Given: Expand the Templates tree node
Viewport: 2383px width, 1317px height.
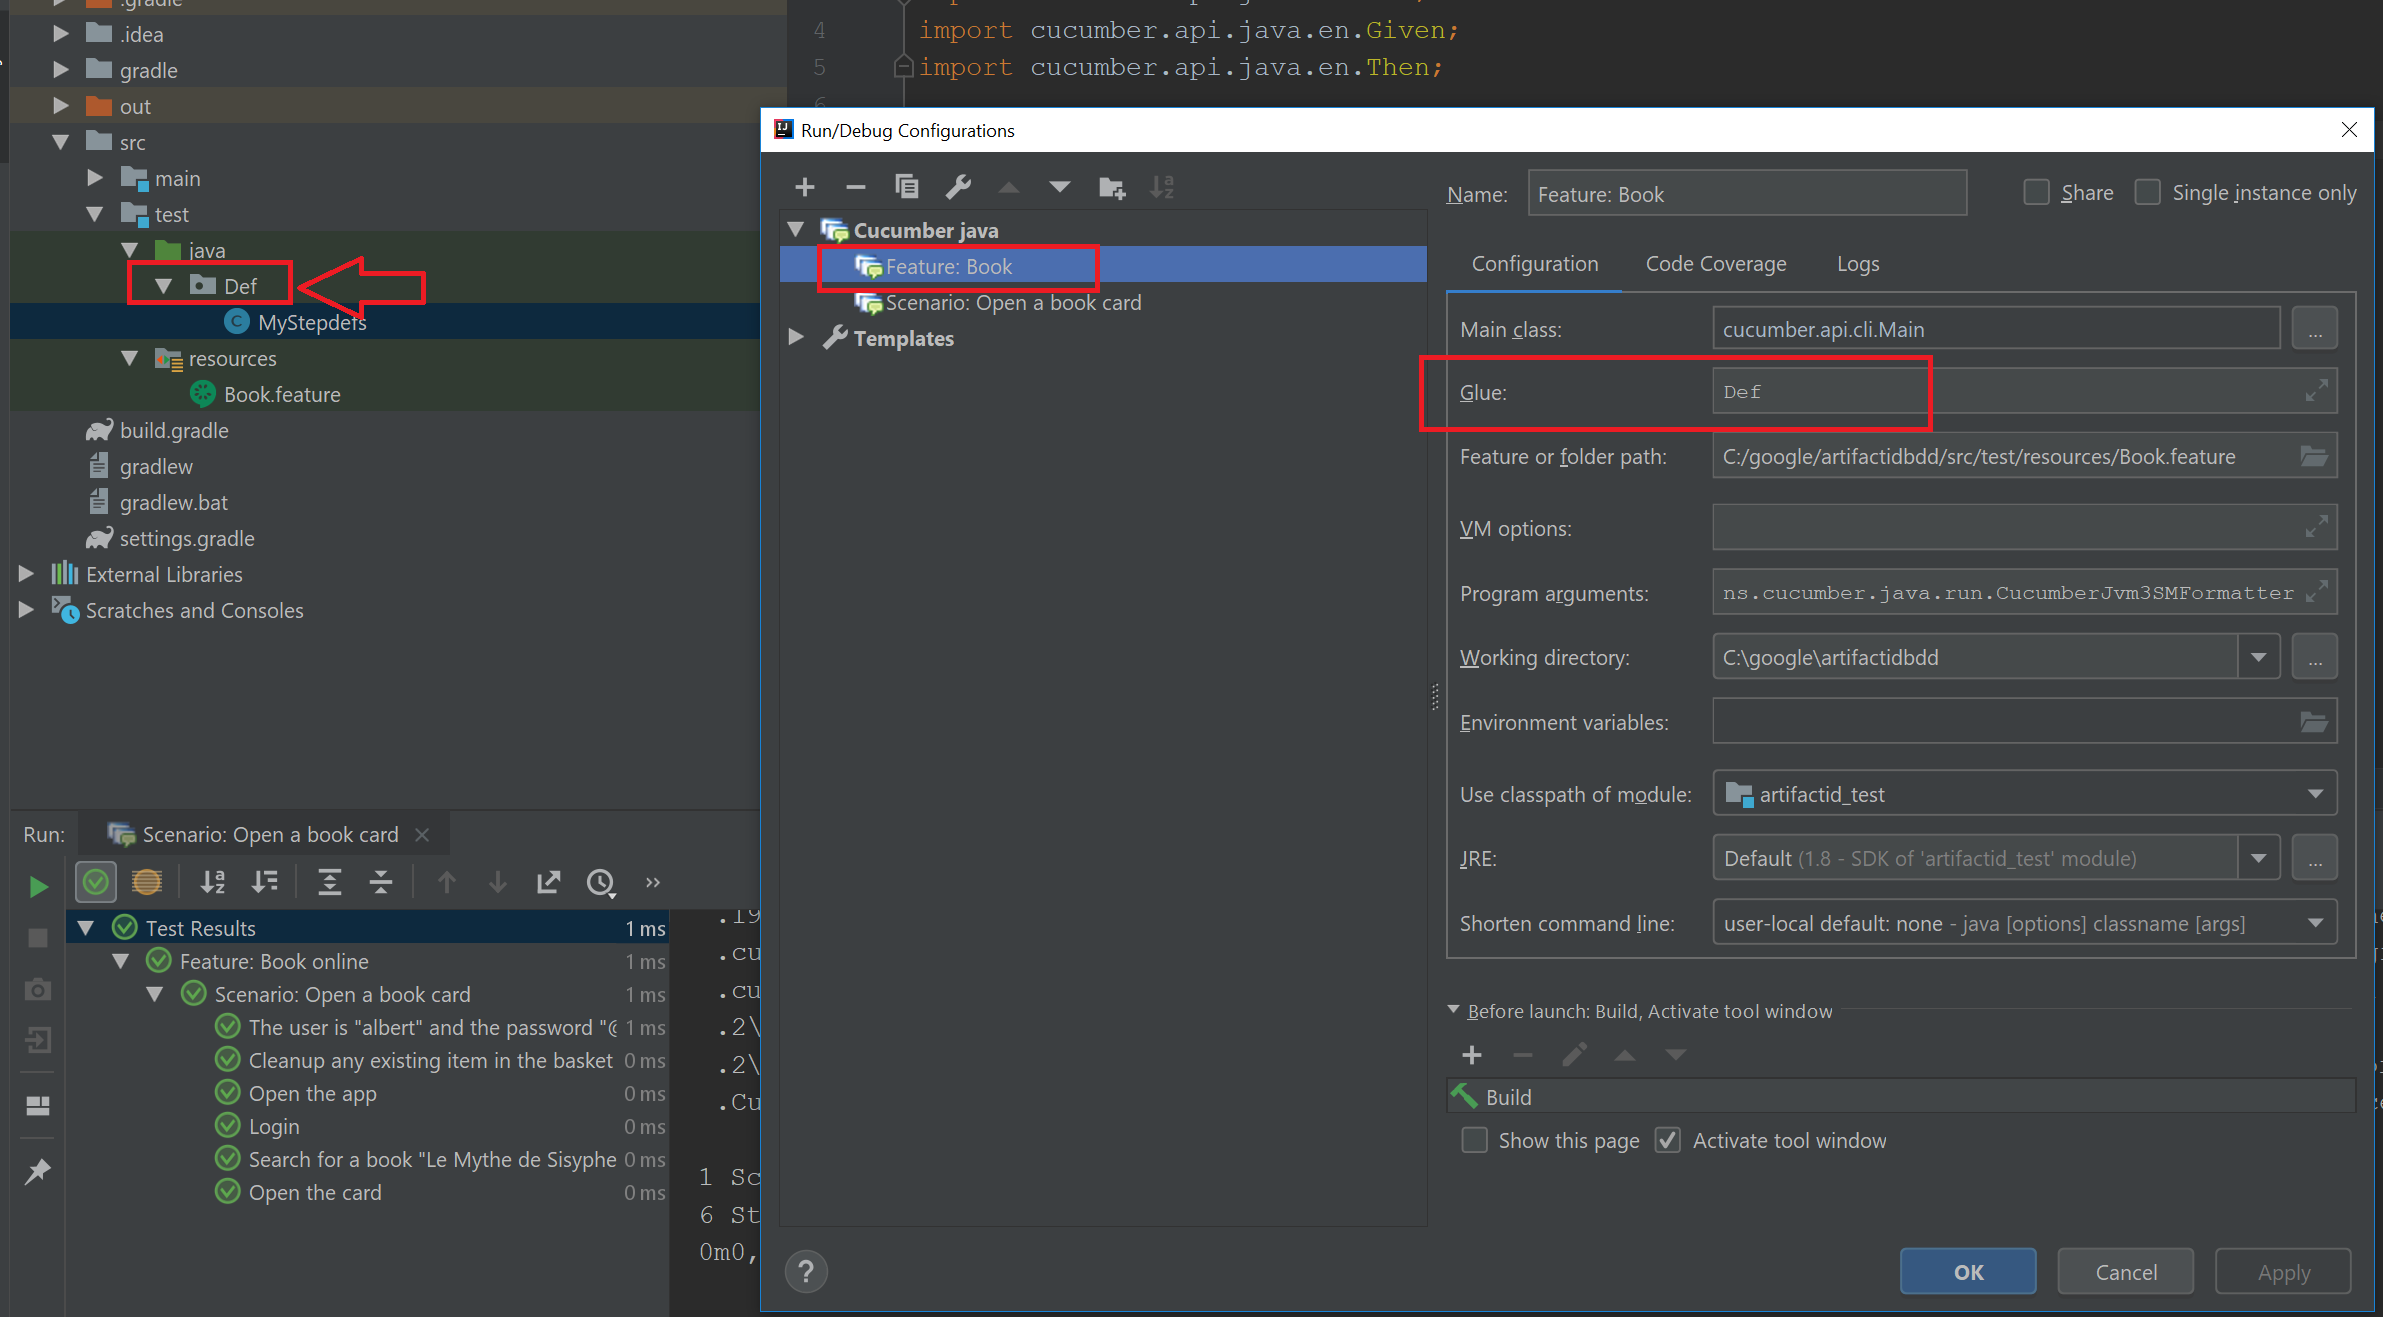Looking at the screenshot, I should click(x=796, y=338).
